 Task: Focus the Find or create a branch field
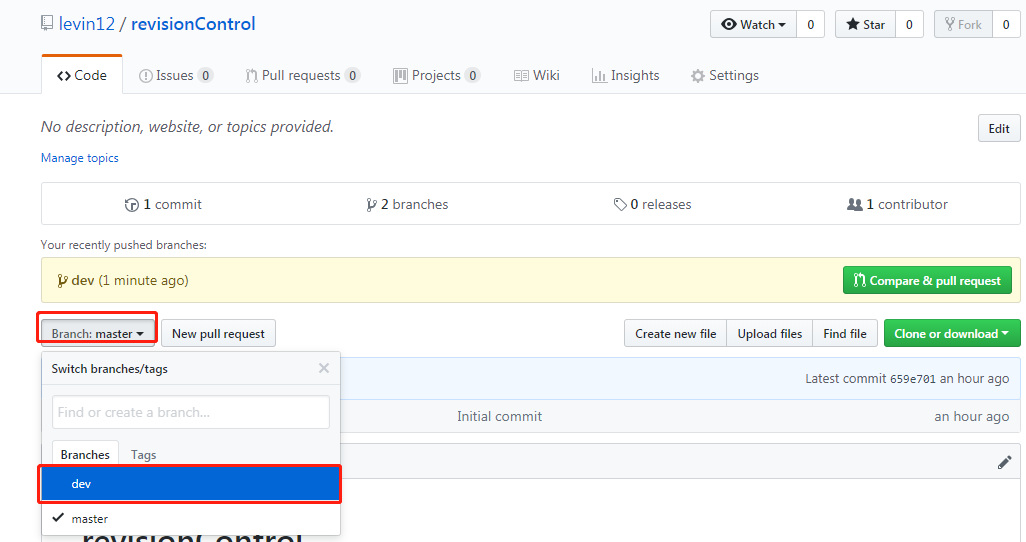190,412
